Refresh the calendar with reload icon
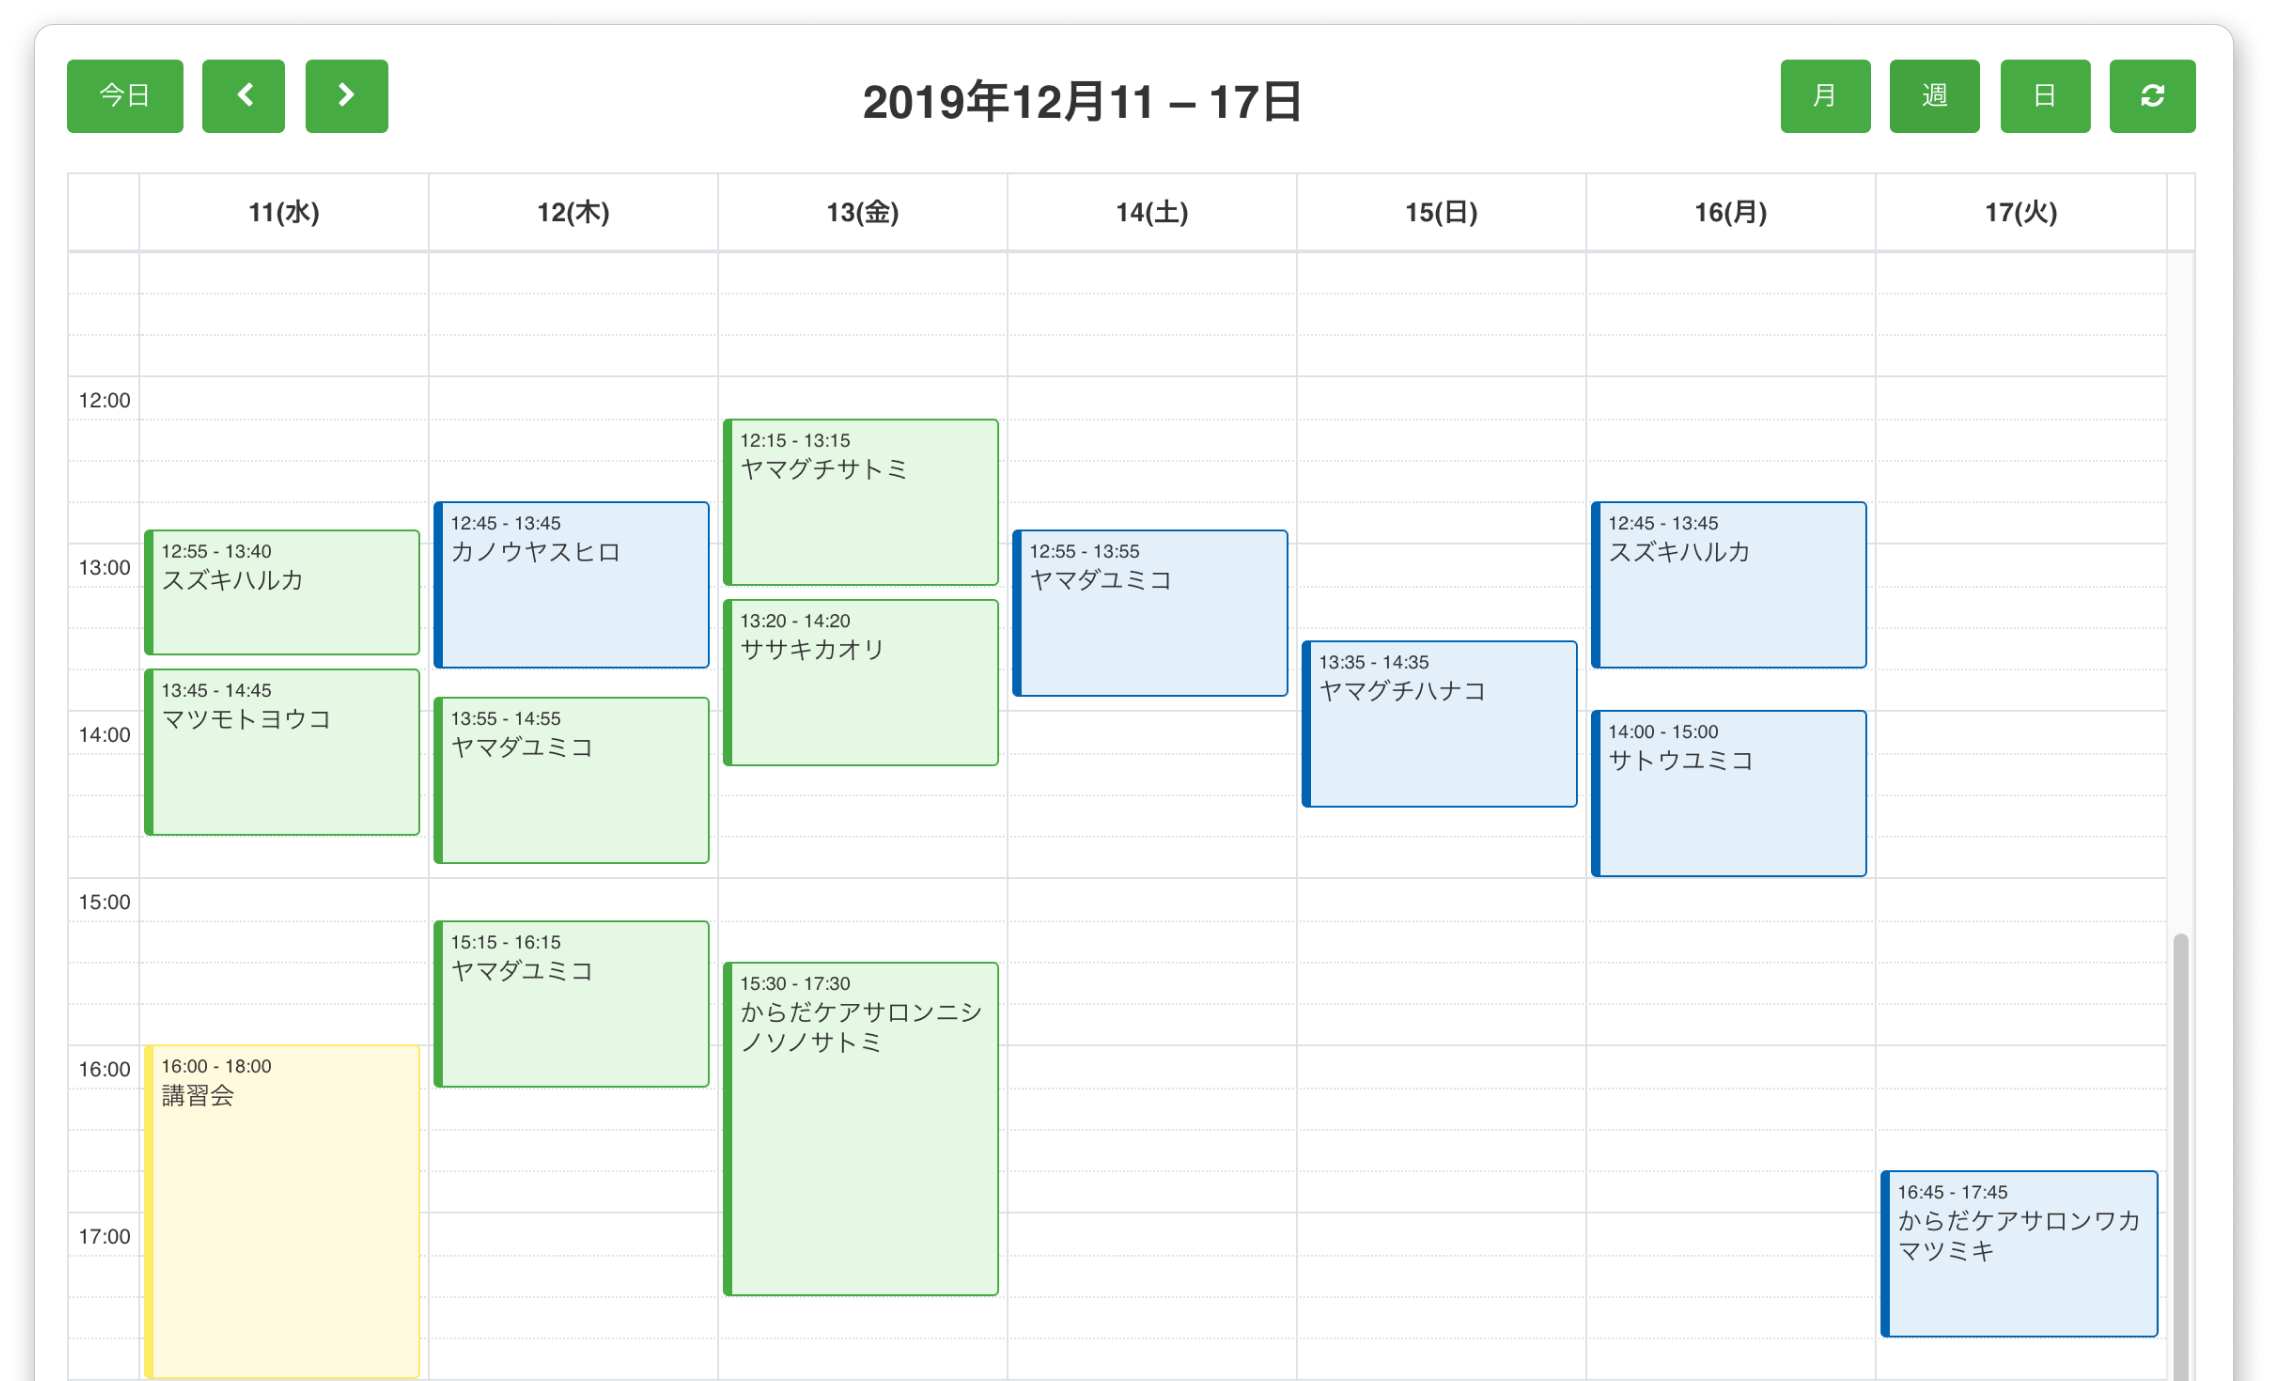The image size is (2285, 1381). (2152, 96)
